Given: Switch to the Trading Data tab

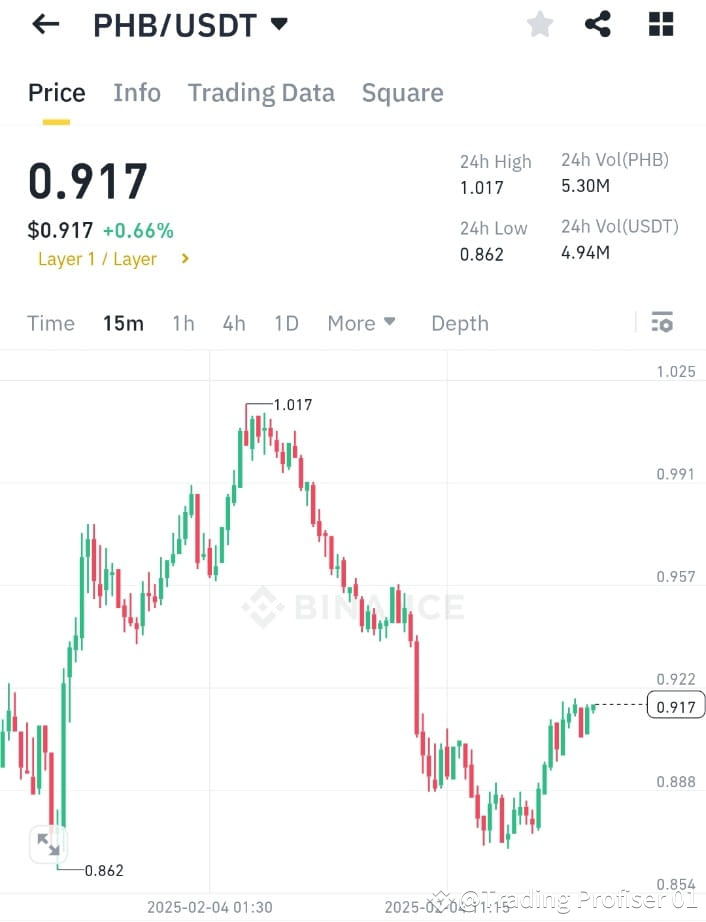Looking at the screenshot, I should (x=261, y=92).
